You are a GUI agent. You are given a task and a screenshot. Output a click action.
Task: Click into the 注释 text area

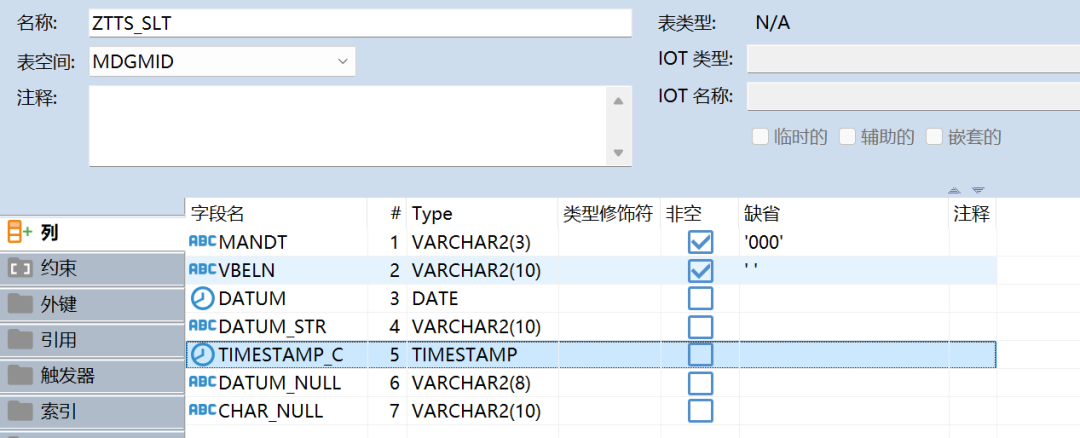click(349, 126)
